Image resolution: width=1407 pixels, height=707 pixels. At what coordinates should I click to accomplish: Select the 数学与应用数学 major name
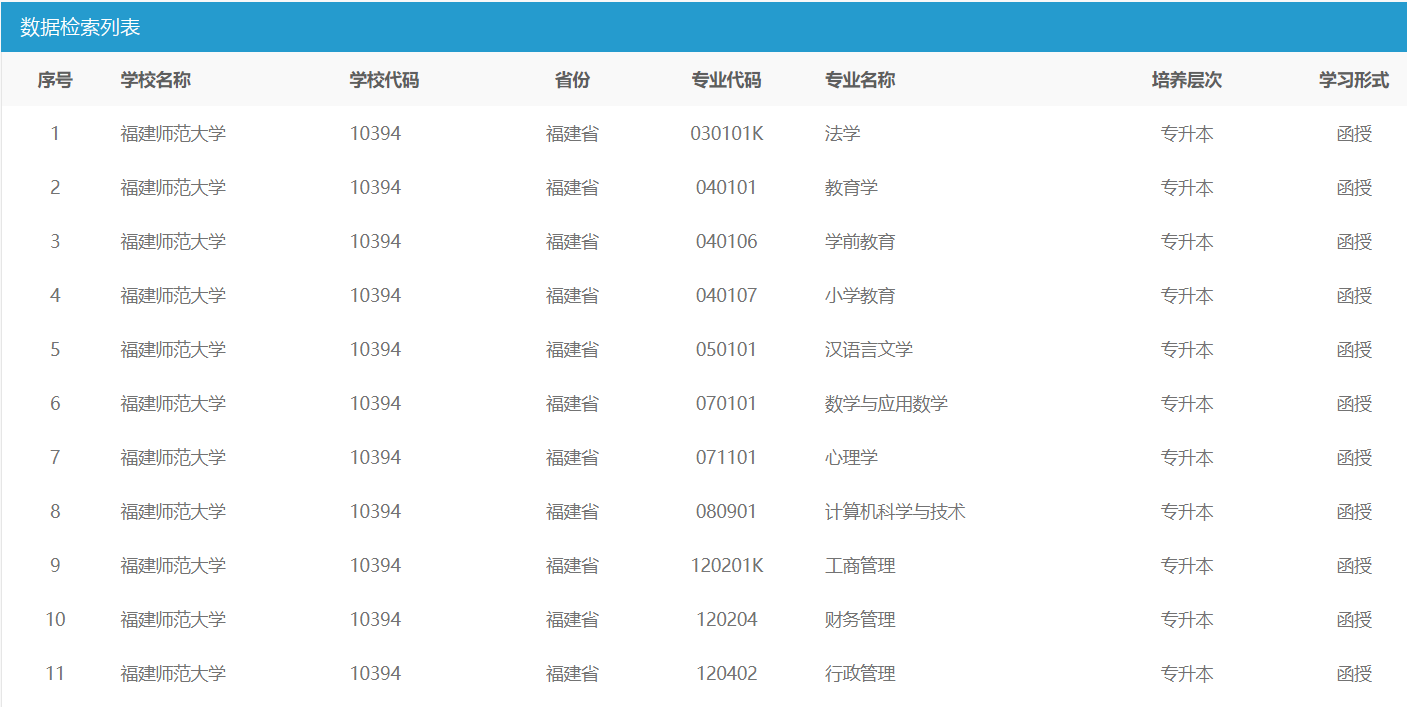click(x=887, y=404)
